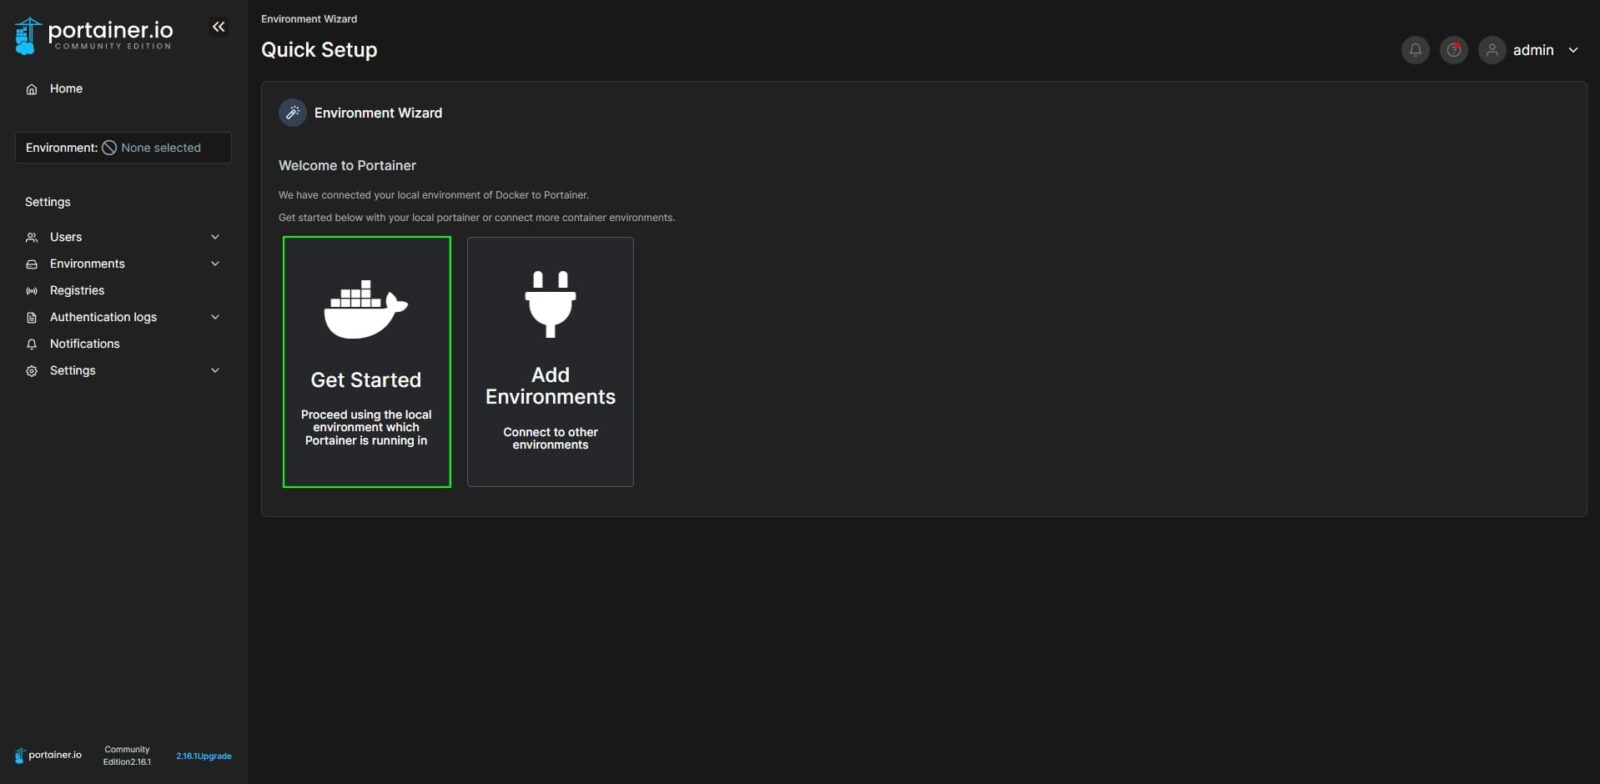This screenshot has width=1600, height=784.
Task: Click the 2.16.1 Upgrade link
Action: [x=204, y=756]
